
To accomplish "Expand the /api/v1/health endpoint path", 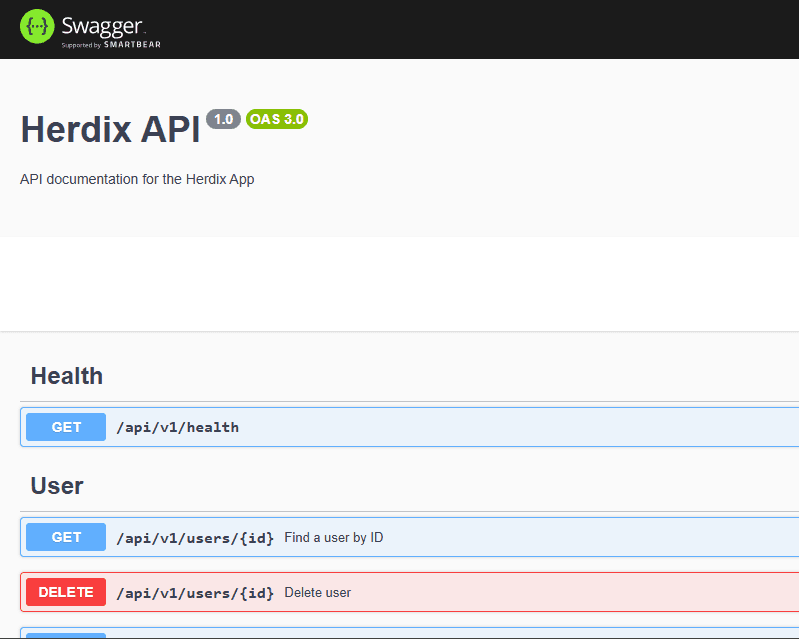I will click(x=177, y=428).
